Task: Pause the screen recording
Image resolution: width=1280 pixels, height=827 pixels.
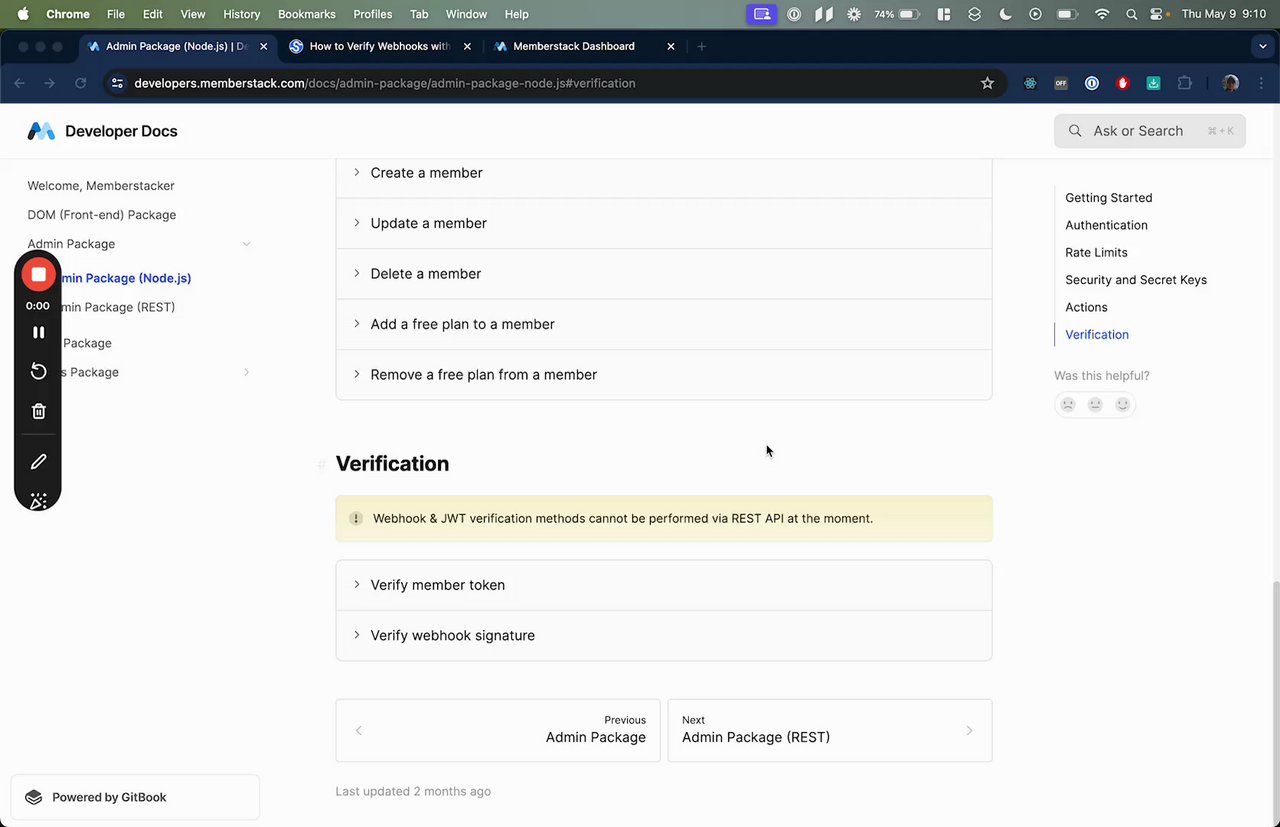Action: pos(38,332)
